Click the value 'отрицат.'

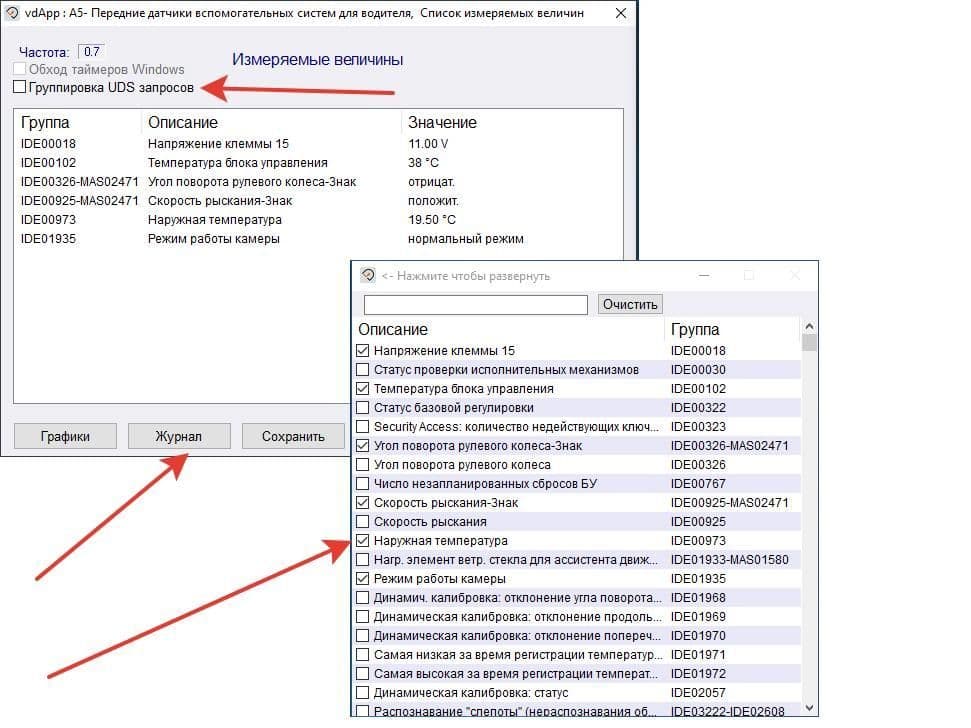(x=431, y=182)
